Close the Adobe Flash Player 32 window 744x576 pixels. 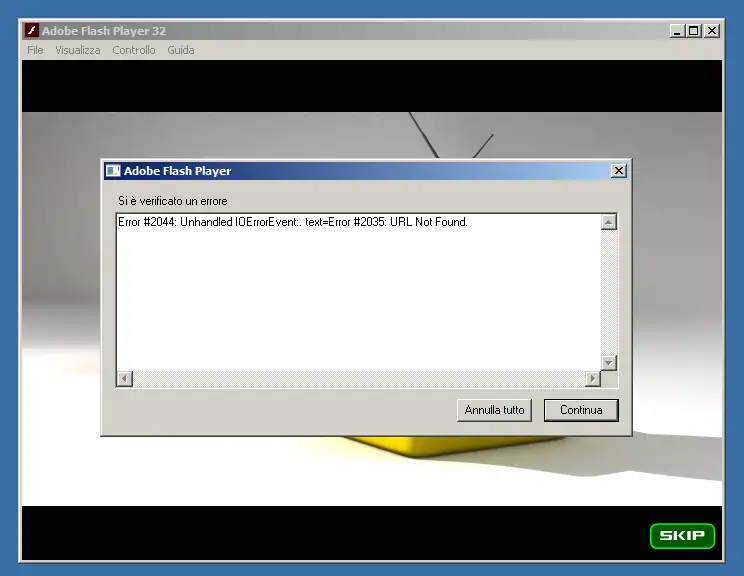(712, 31)
